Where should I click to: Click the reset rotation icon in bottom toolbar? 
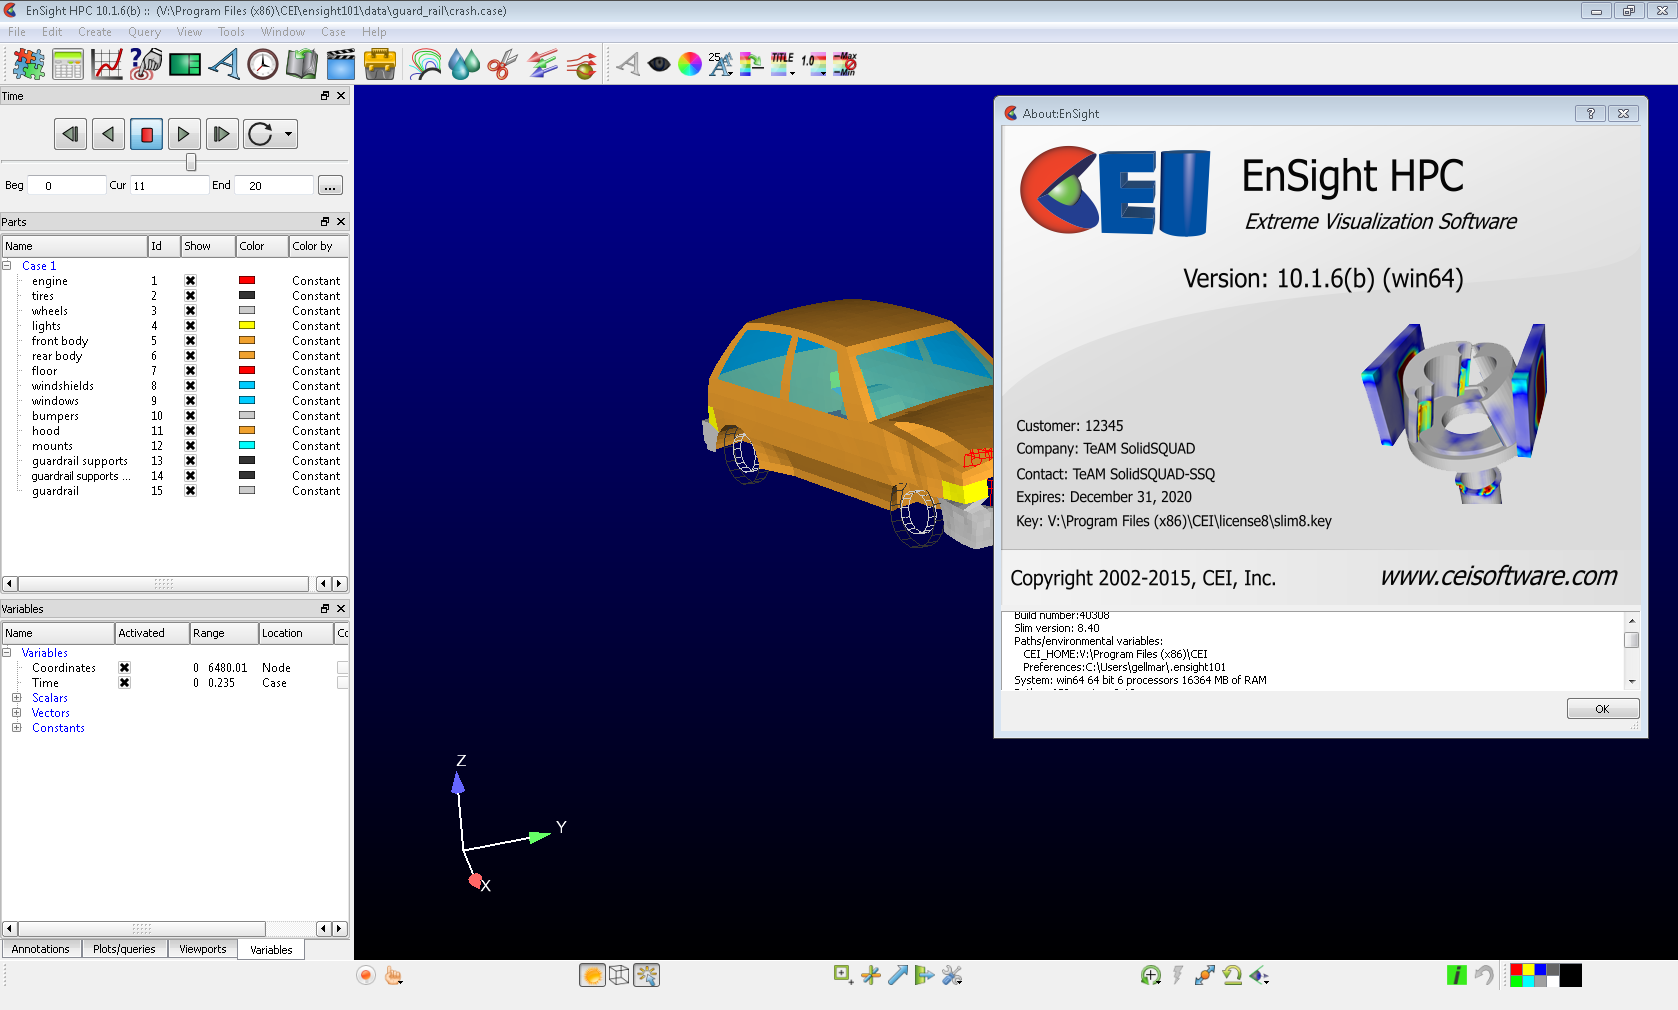click(x=1232, y=975)
